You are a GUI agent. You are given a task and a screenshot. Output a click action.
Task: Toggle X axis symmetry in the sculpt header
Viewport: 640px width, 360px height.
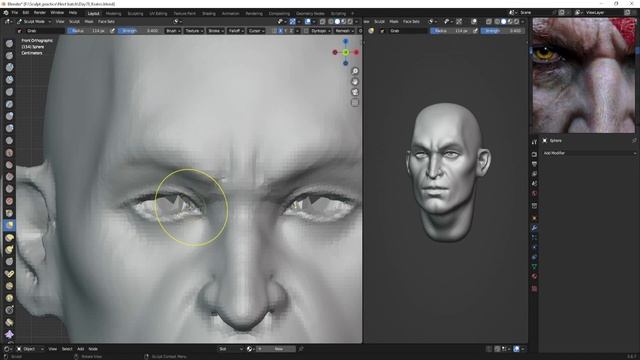point(280,31)
